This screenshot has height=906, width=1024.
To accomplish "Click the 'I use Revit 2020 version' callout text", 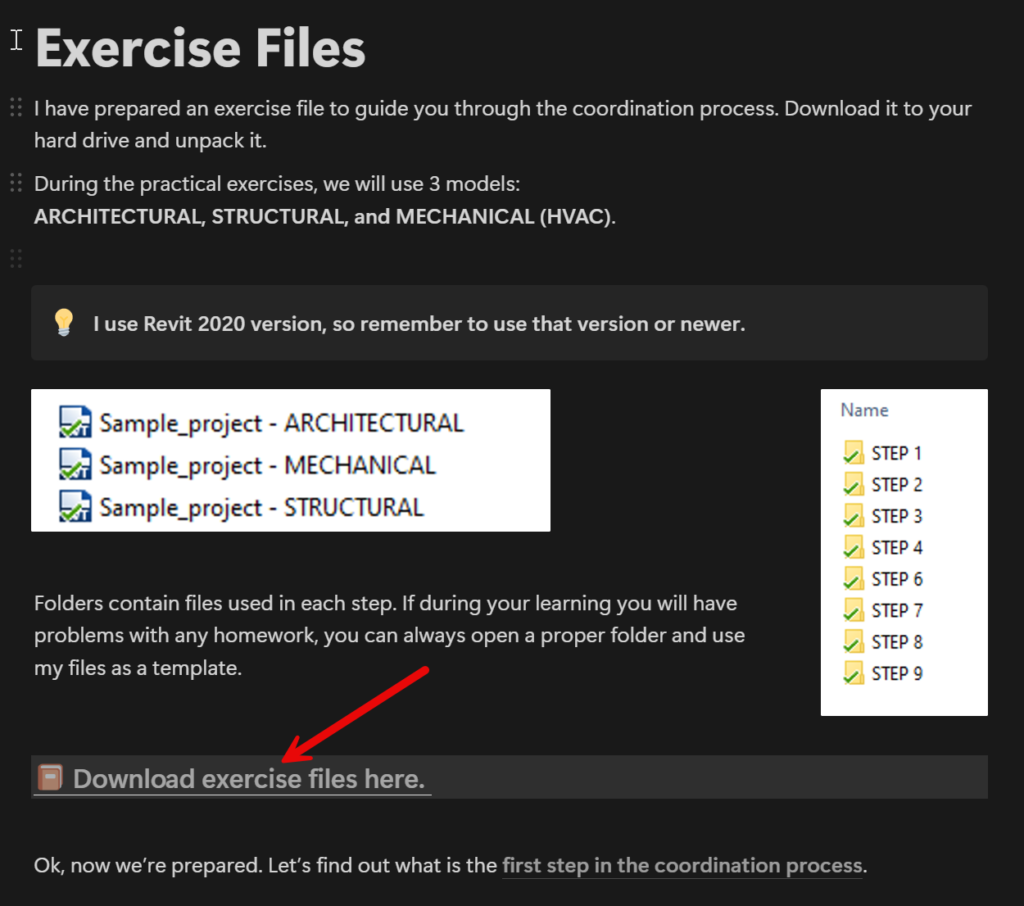I will tap(419, 324).
